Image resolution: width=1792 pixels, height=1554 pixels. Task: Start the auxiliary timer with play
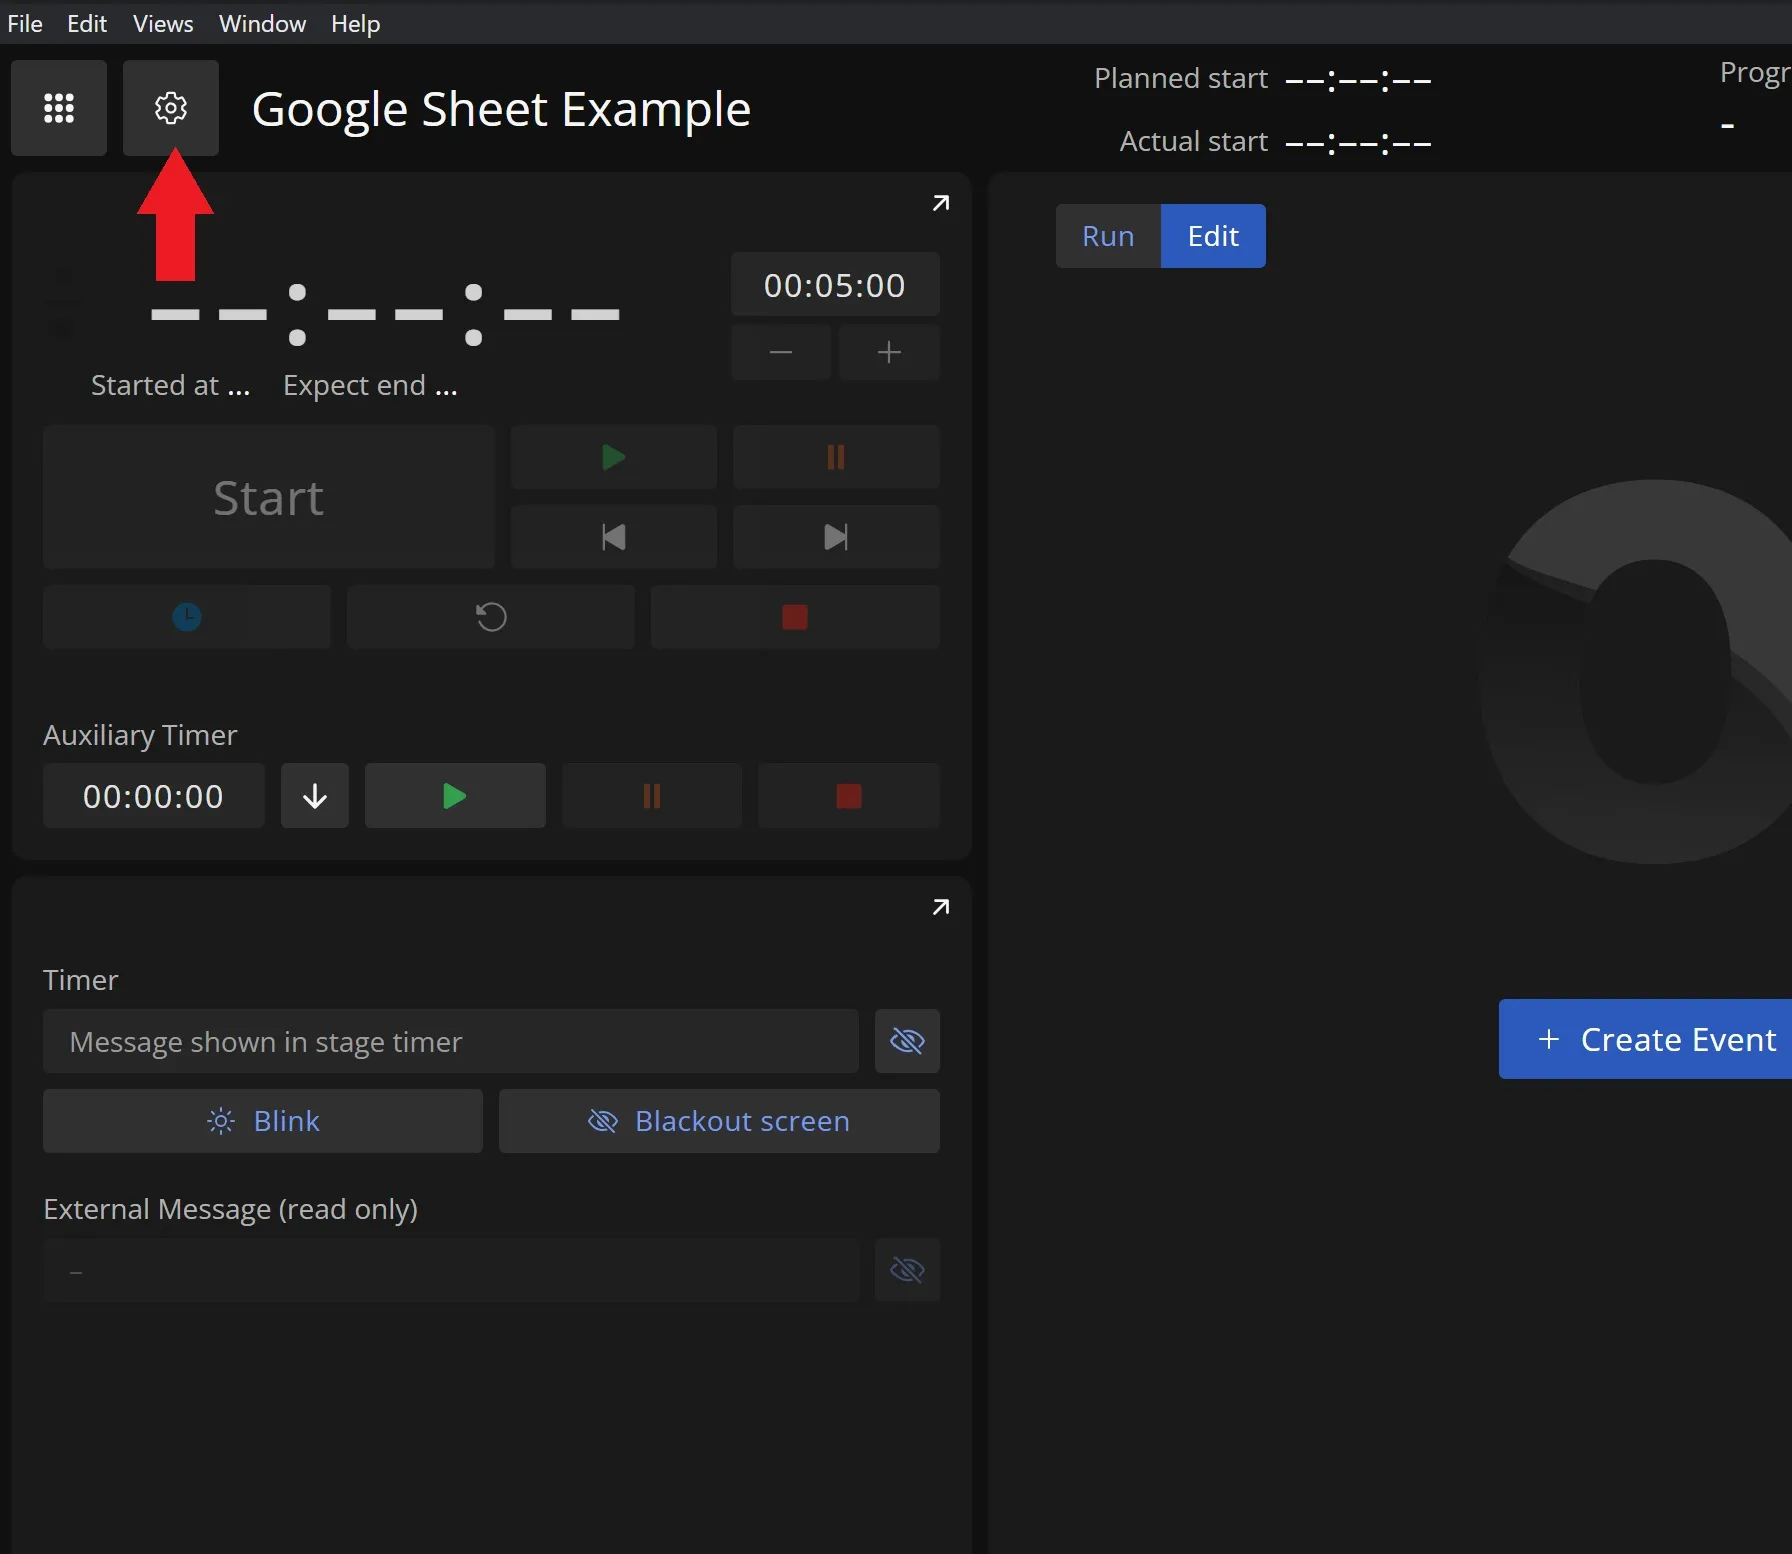pyautogui.click(x=455, y=796)
